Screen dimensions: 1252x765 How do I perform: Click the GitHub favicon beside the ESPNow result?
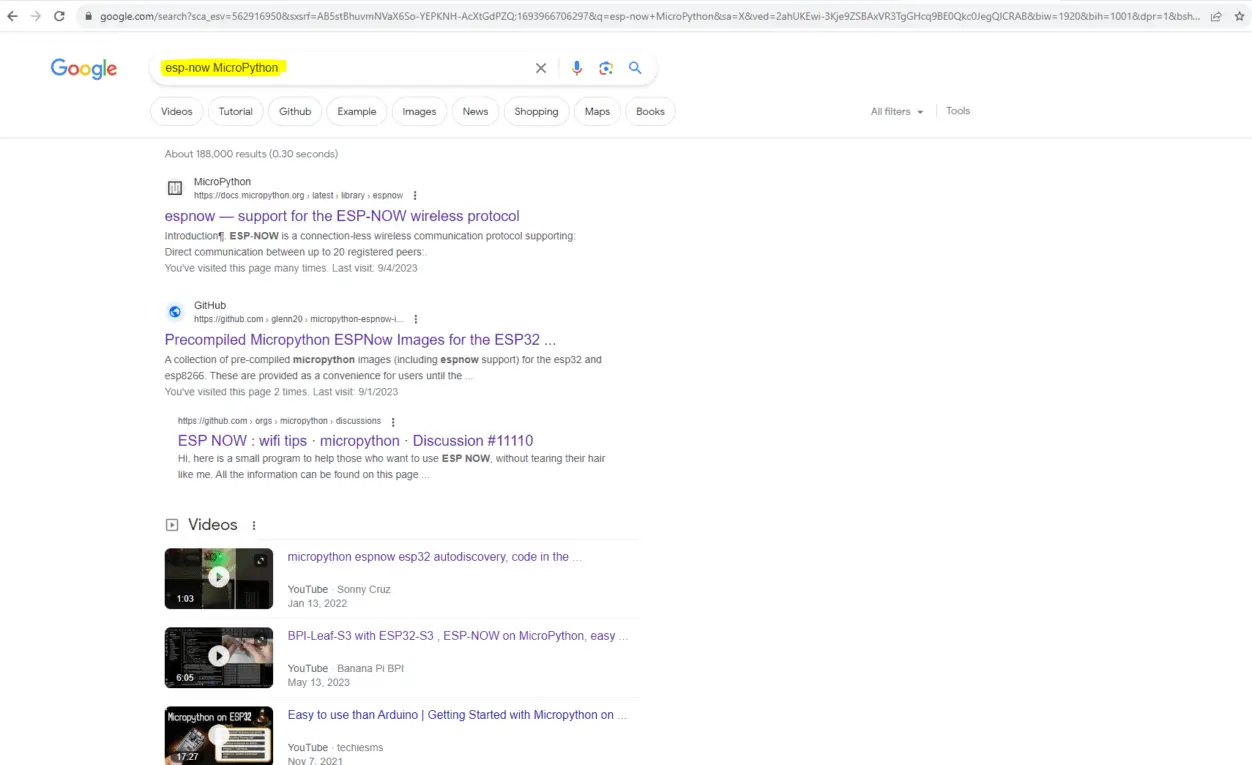(174, 311)
